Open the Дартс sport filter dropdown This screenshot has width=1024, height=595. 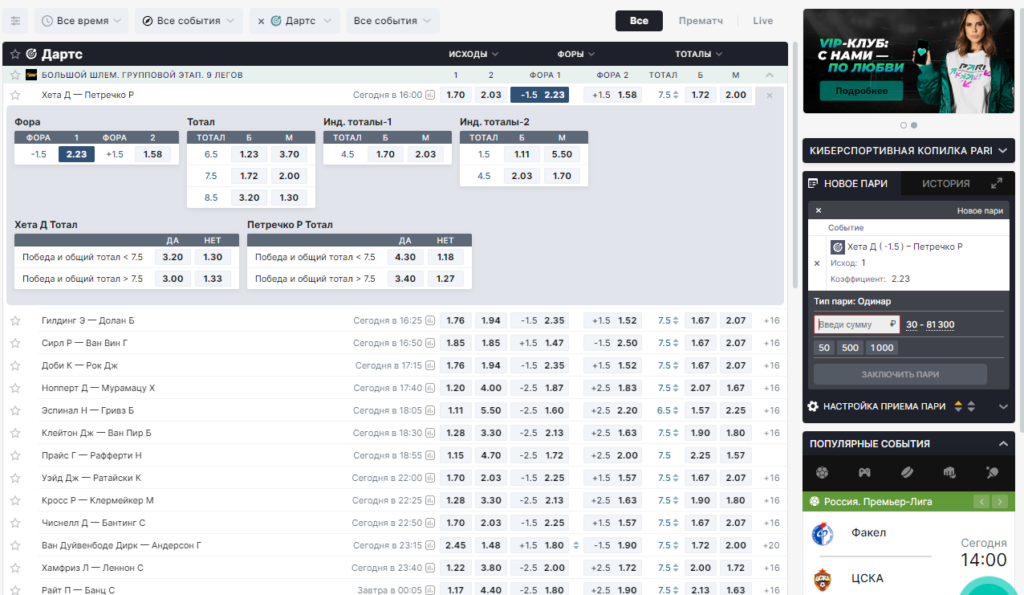302,21
